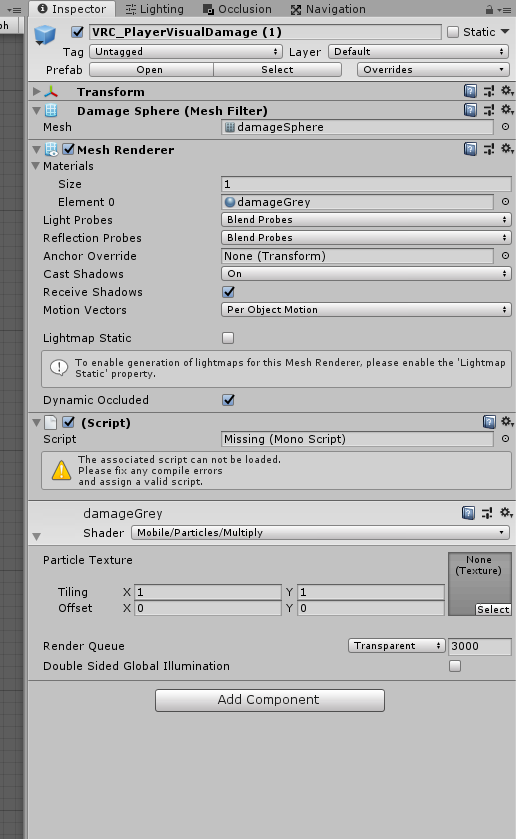The width and height of the screenshot is (516, 839).
Task: Disable Receive Shadows checkbox
Action: point(228,292)
